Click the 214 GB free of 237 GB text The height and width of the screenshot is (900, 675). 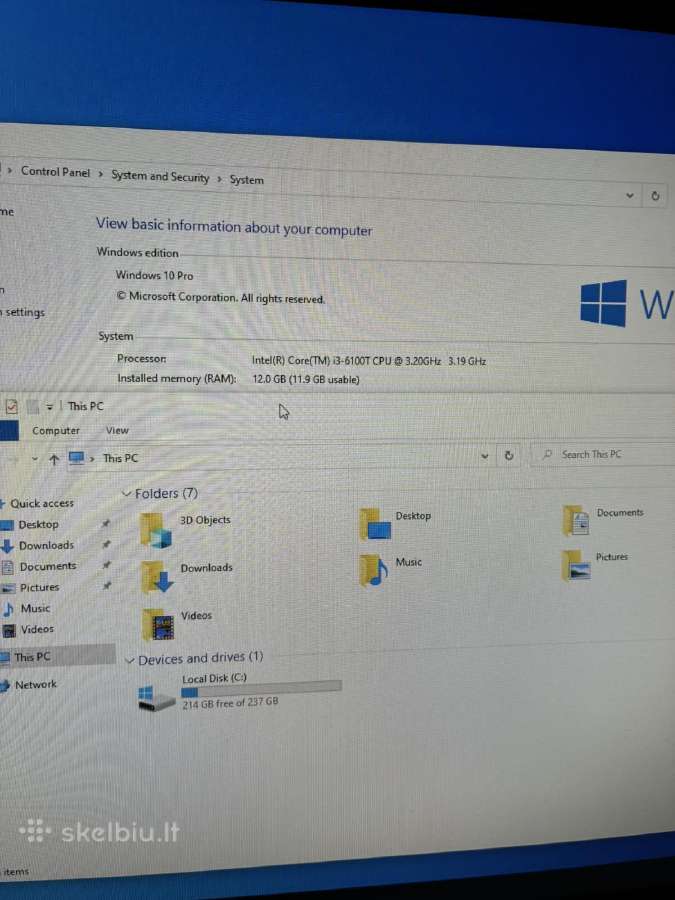pos(230,703)
